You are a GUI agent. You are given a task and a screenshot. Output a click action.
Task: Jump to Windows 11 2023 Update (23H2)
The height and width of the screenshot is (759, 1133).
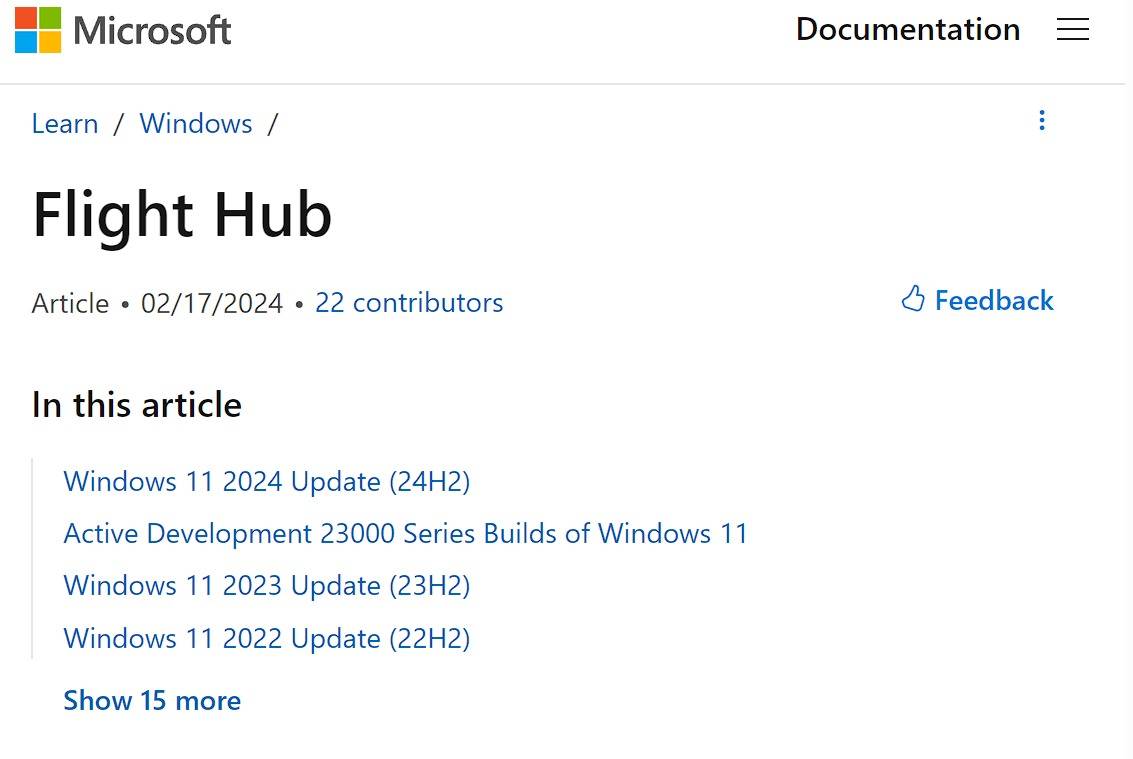pyautogui.click(x=267, y=586)
